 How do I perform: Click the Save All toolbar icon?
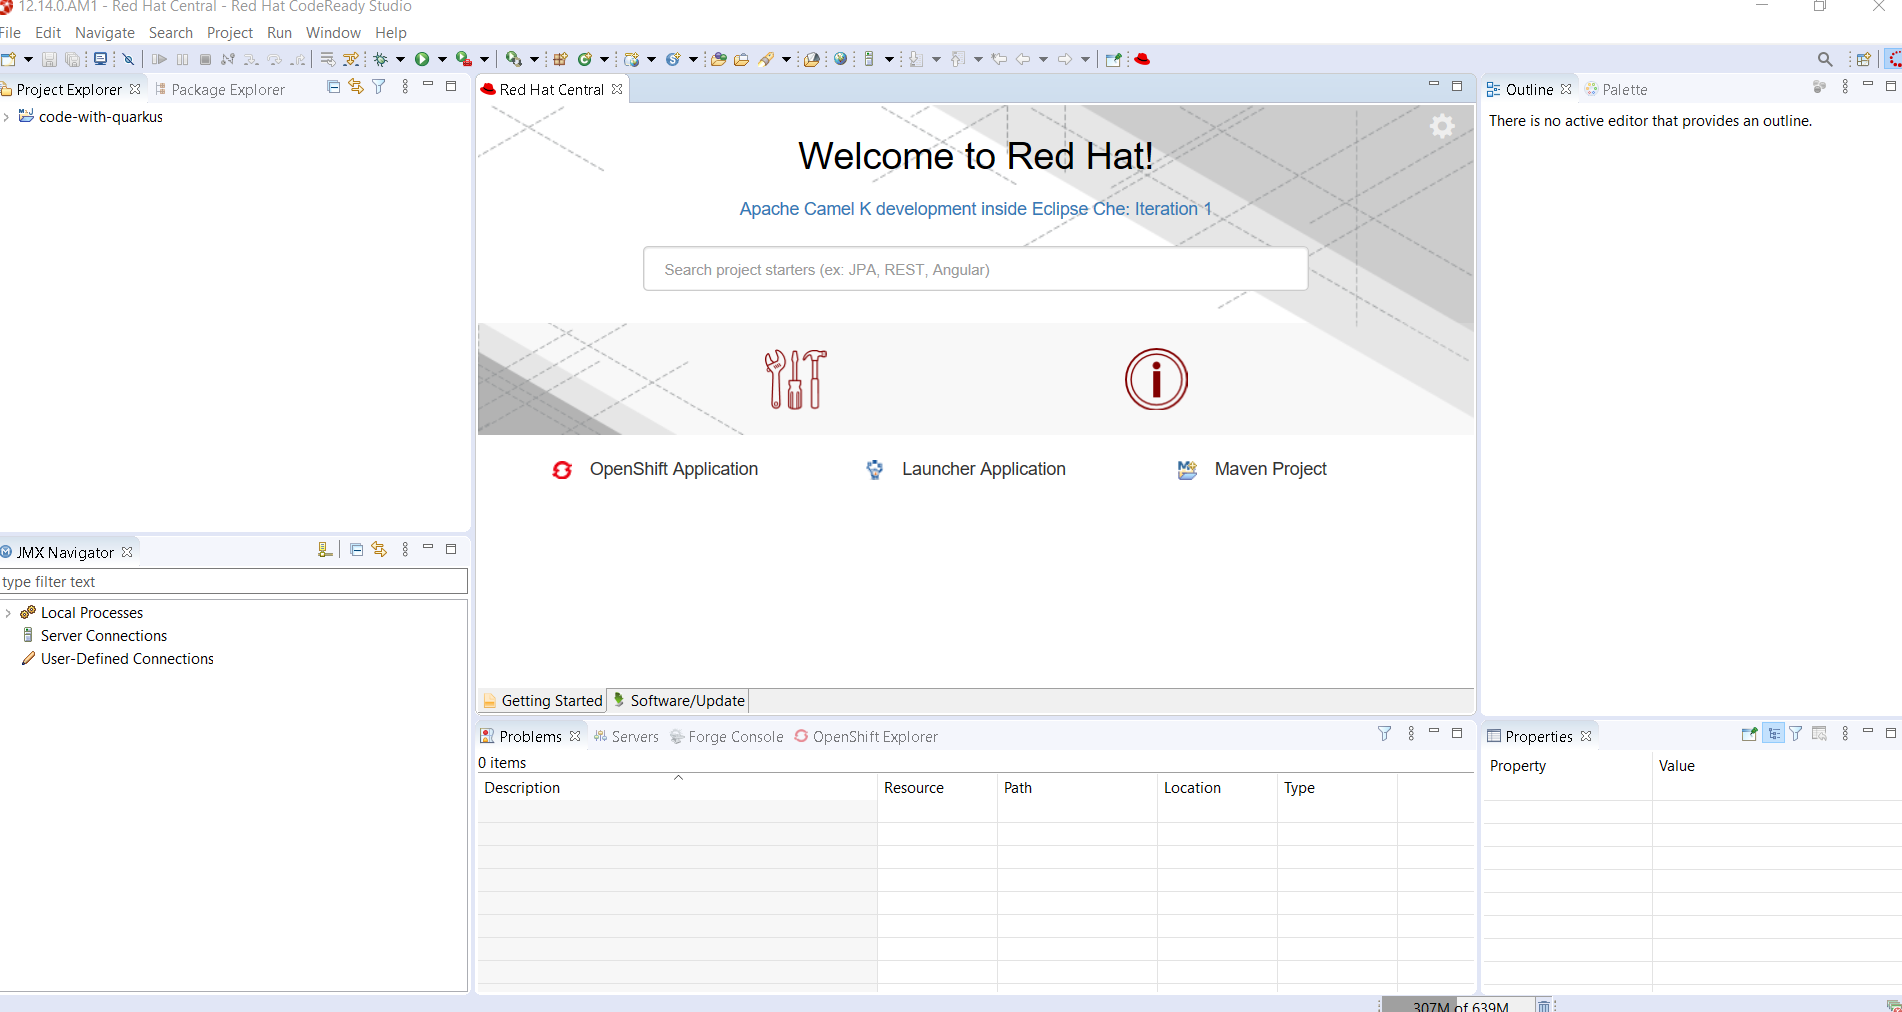[72, 60]
